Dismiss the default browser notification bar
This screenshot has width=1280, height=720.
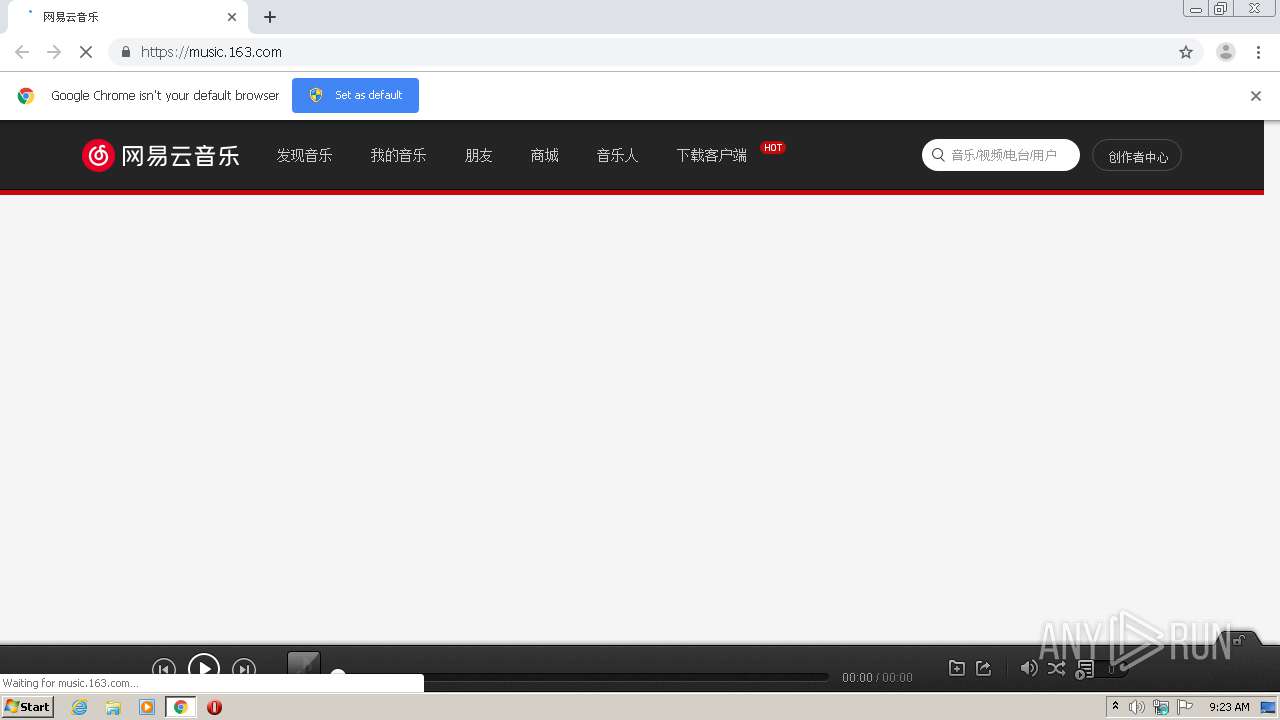(1255, 96)
